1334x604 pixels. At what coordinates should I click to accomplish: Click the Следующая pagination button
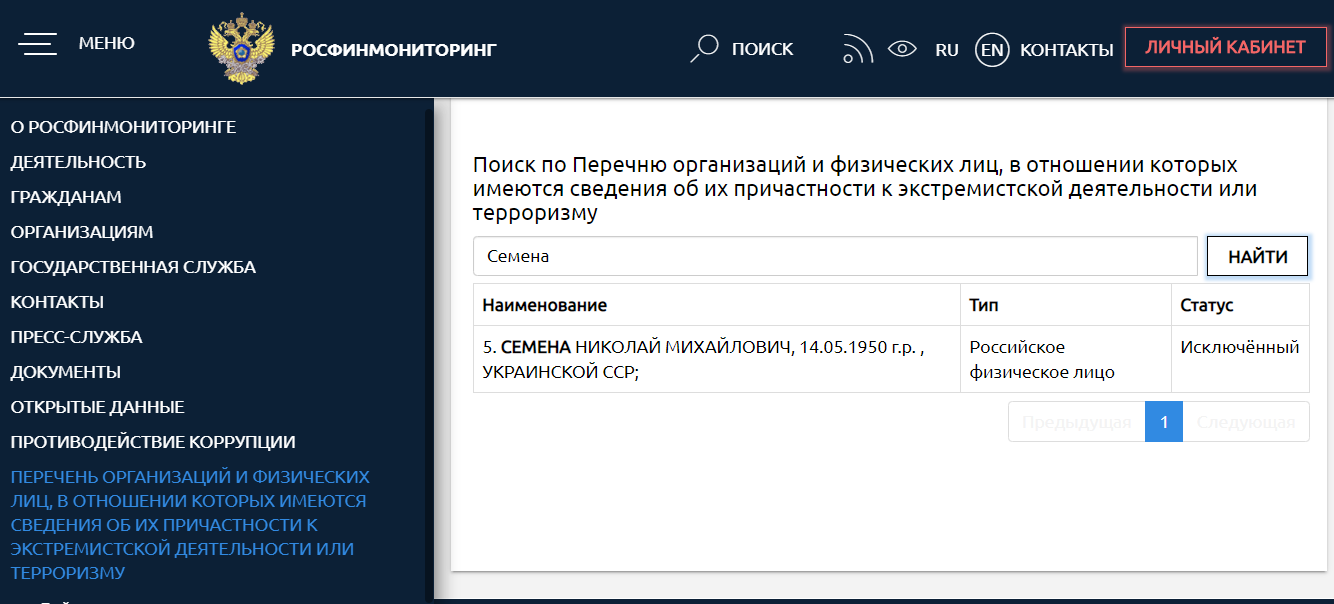click(1245, 421)
